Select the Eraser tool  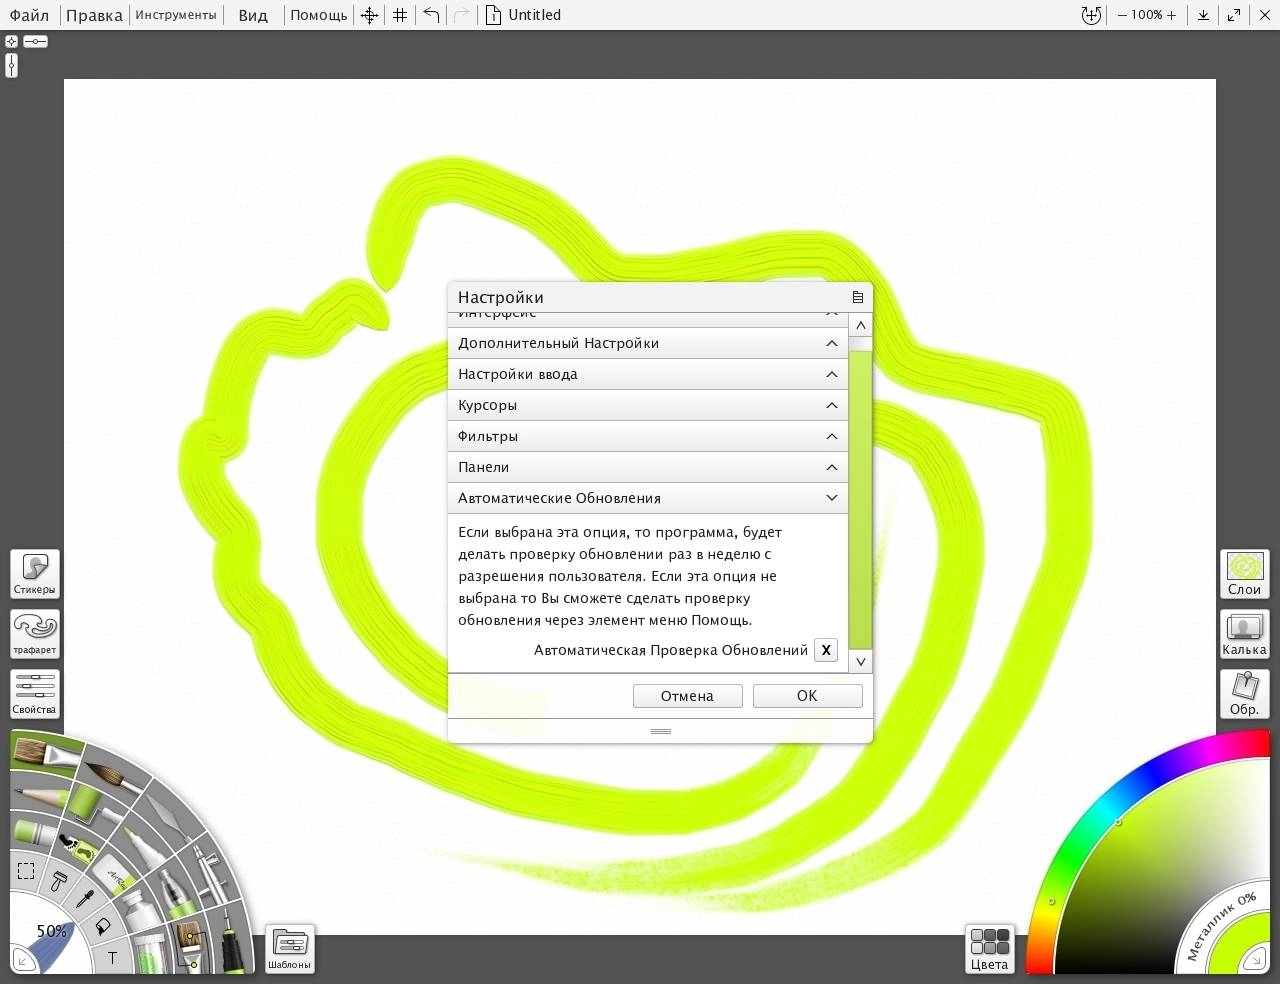(114, 875)
